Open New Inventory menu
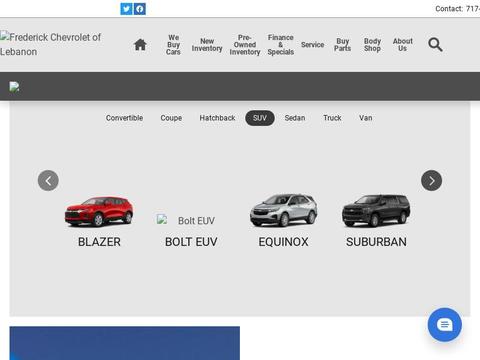 click(x=207, y=45)
